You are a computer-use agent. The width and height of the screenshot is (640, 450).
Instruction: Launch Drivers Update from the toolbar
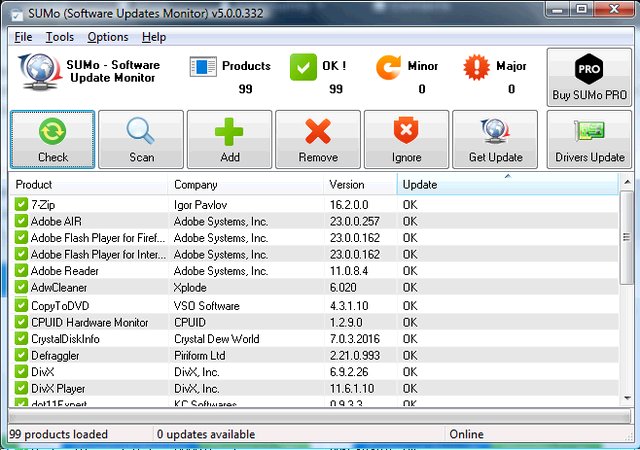point(589,139)
